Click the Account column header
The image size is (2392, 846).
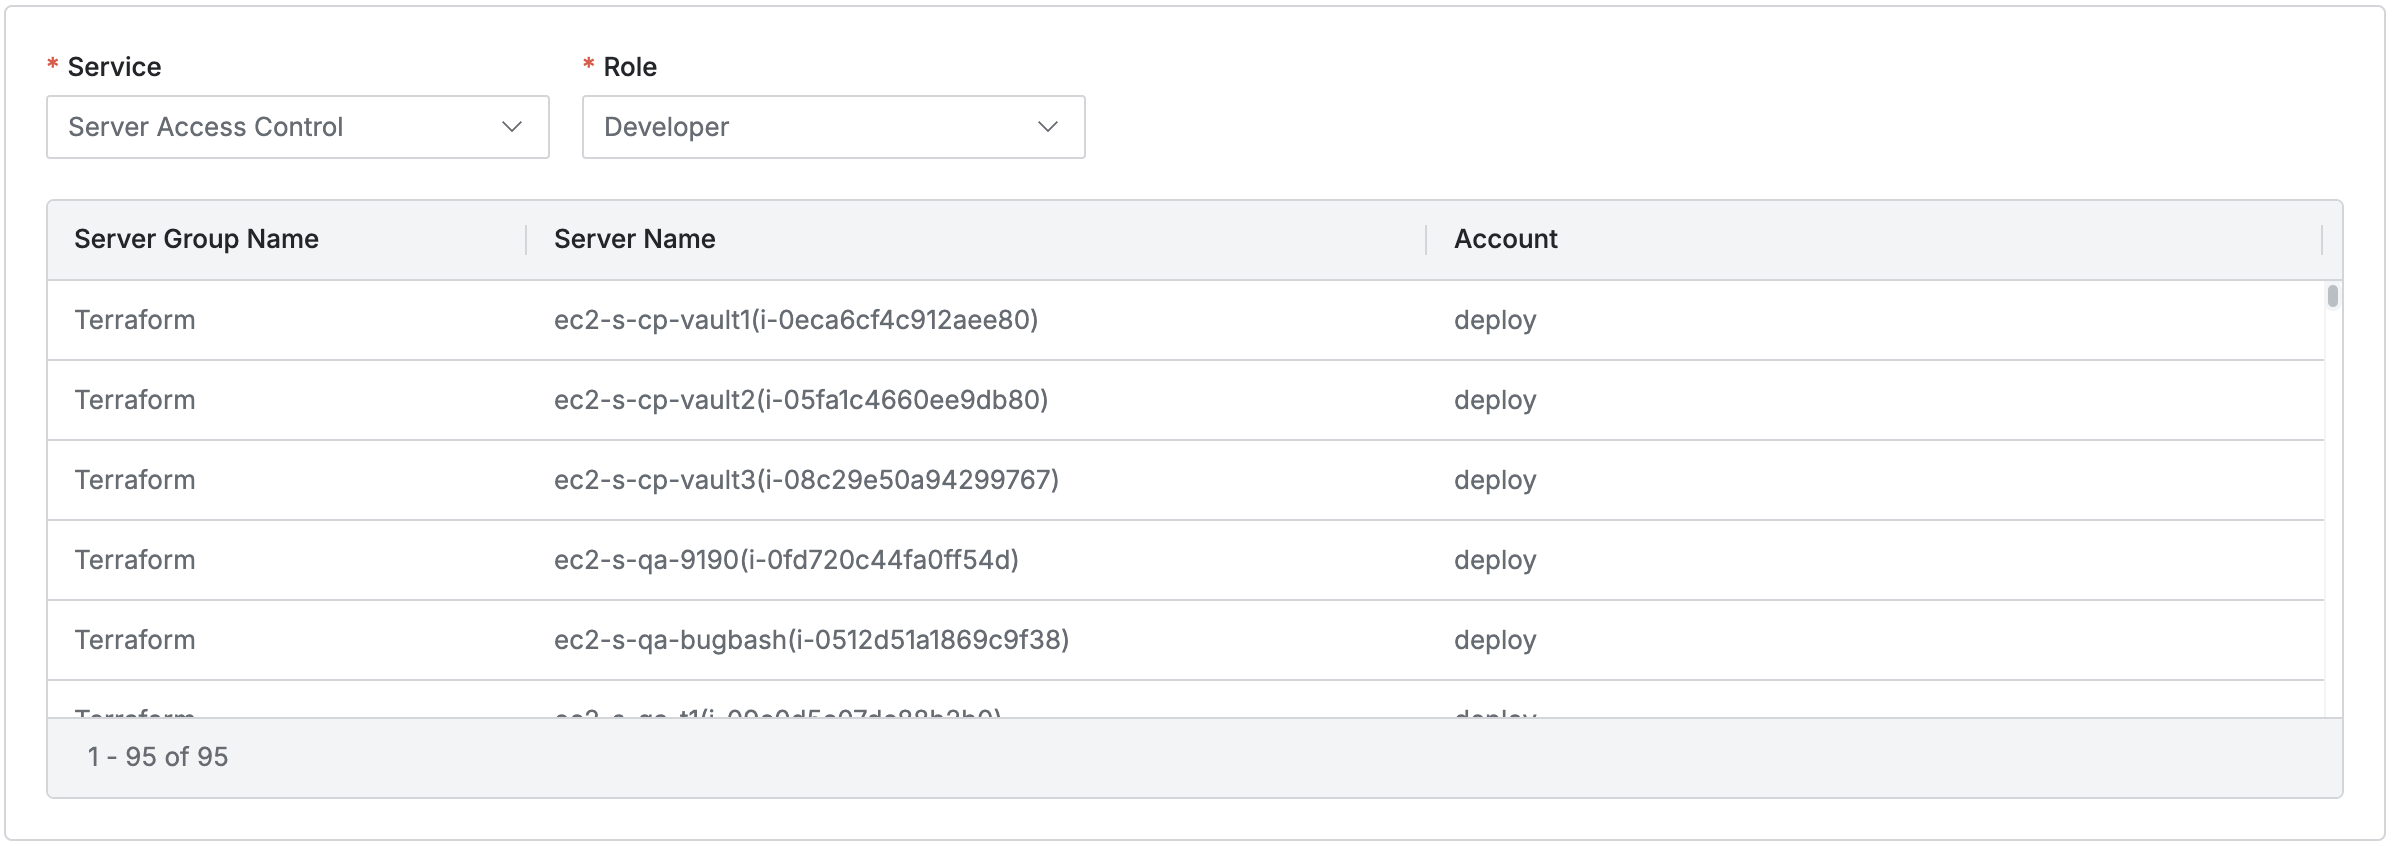pyautogui.click(x=1505, y=239)
